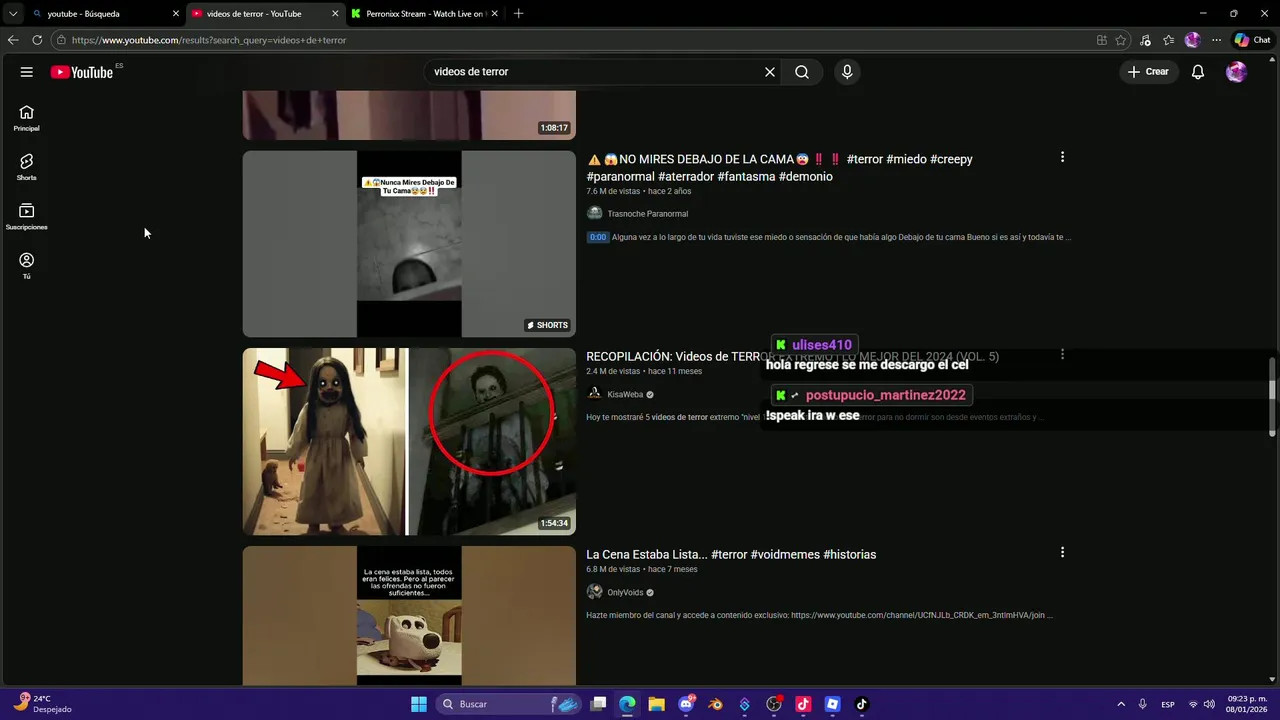Open the YouTube hamburger guide menu
Screen dimensions: 1280x720
pyautogui.click(x=27, y=72)
